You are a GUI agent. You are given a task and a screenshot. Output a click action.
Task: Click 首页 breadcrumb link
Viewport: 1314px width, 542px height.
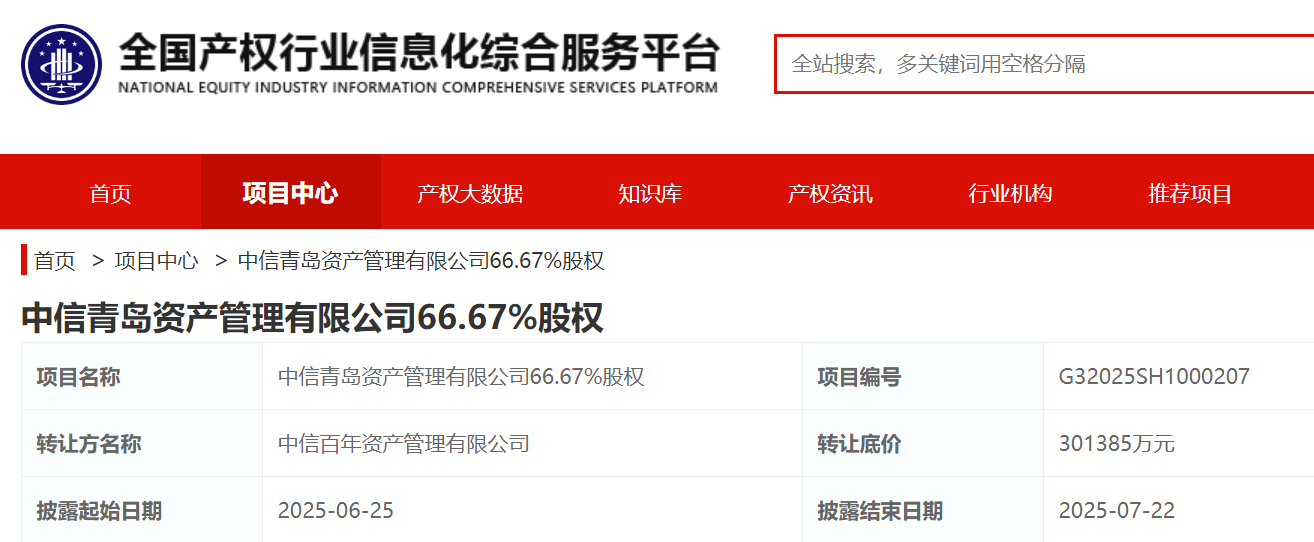[55, 261]
